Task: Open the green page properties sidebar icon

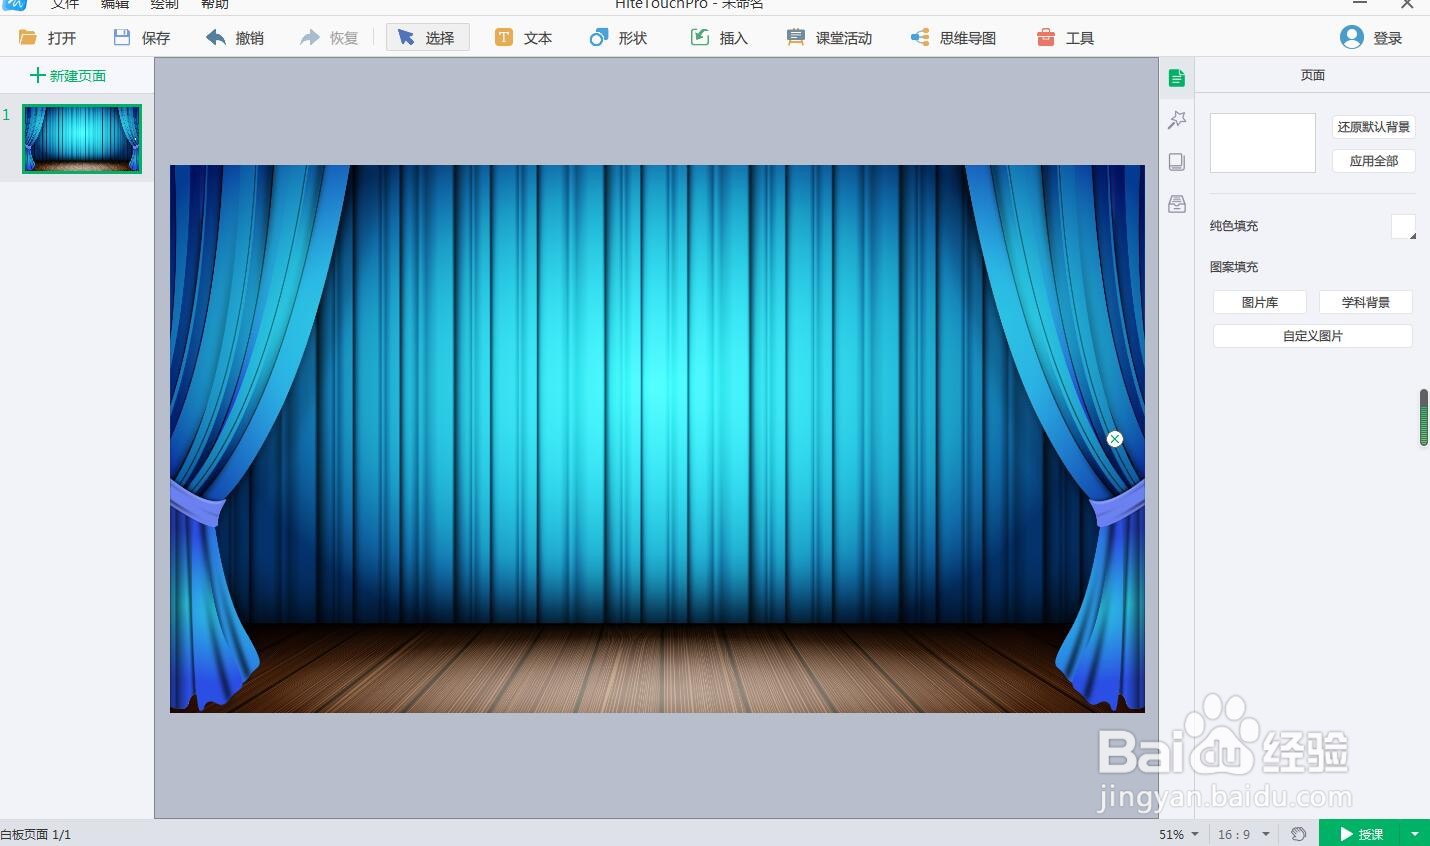Action: (1177, 78)
